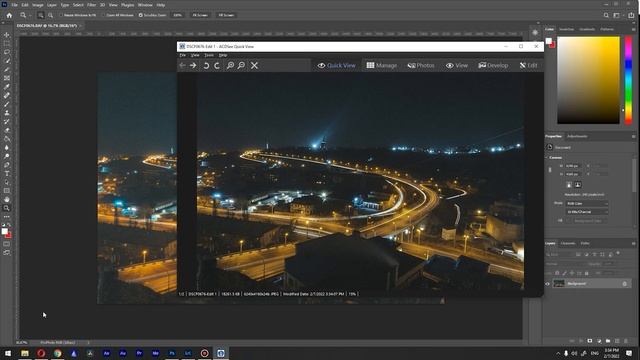Select Zoom In mode in options bar
Image resolution: width=640 pixels, height=360 pixels.
41,15
